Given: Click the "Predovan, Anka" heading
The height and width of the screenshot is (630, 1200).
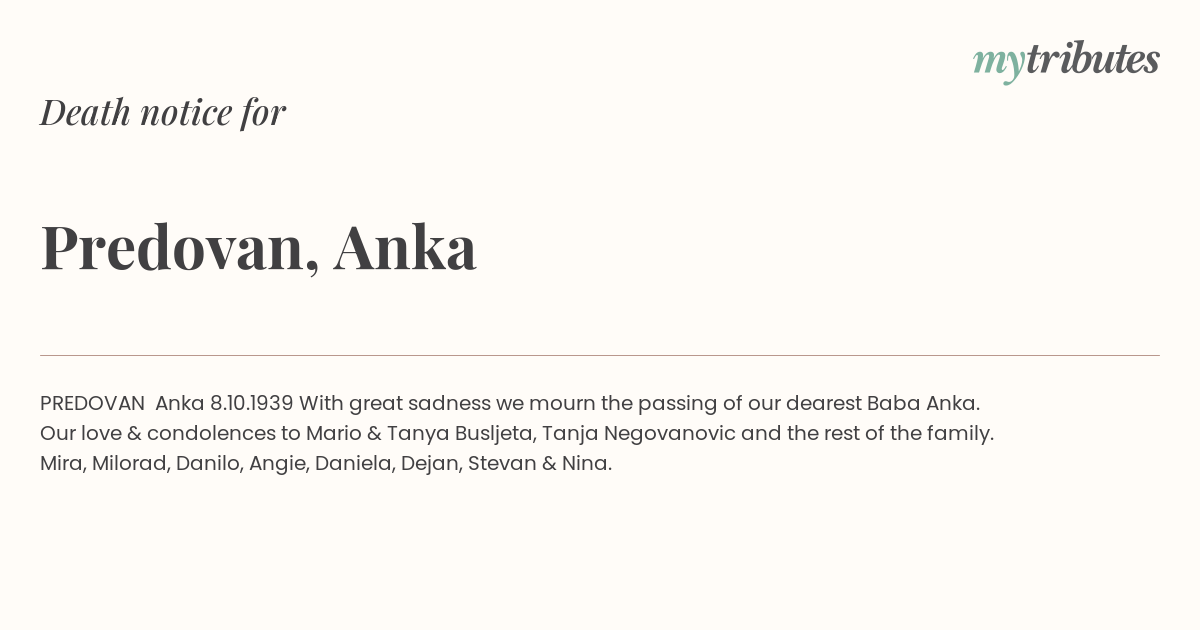Looking at the screenshot, I should tap(258, 247).
